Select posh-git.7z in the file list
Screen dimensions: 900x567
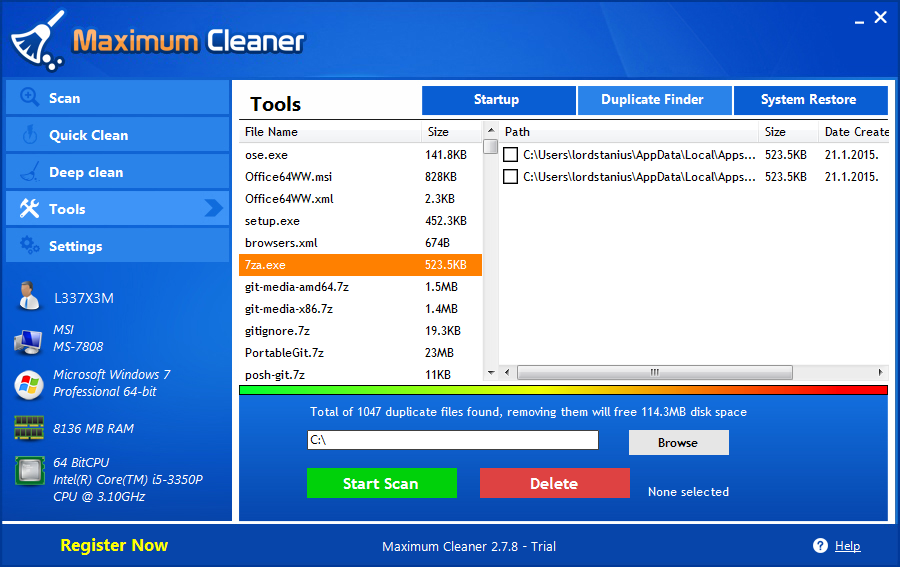click(x=360, y=374)
